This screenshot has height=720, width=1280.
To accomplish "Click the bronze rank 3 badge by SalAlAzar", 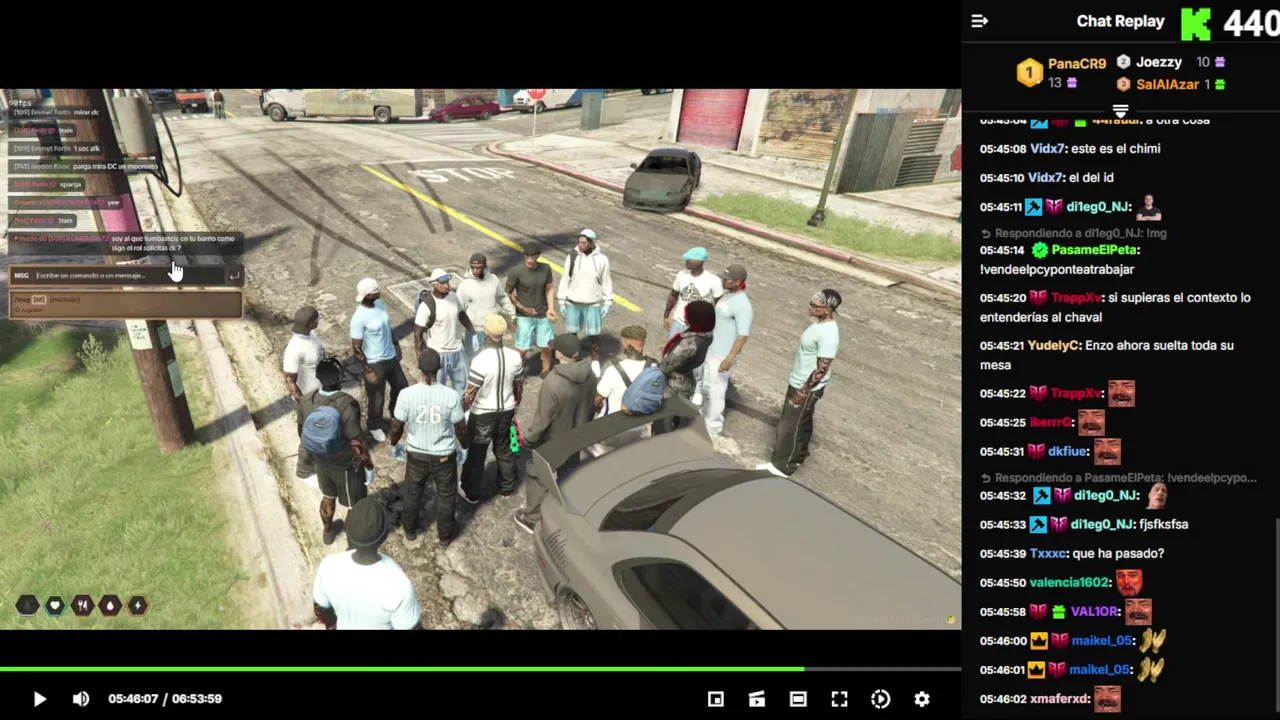I will click(x=1123, y=85).
